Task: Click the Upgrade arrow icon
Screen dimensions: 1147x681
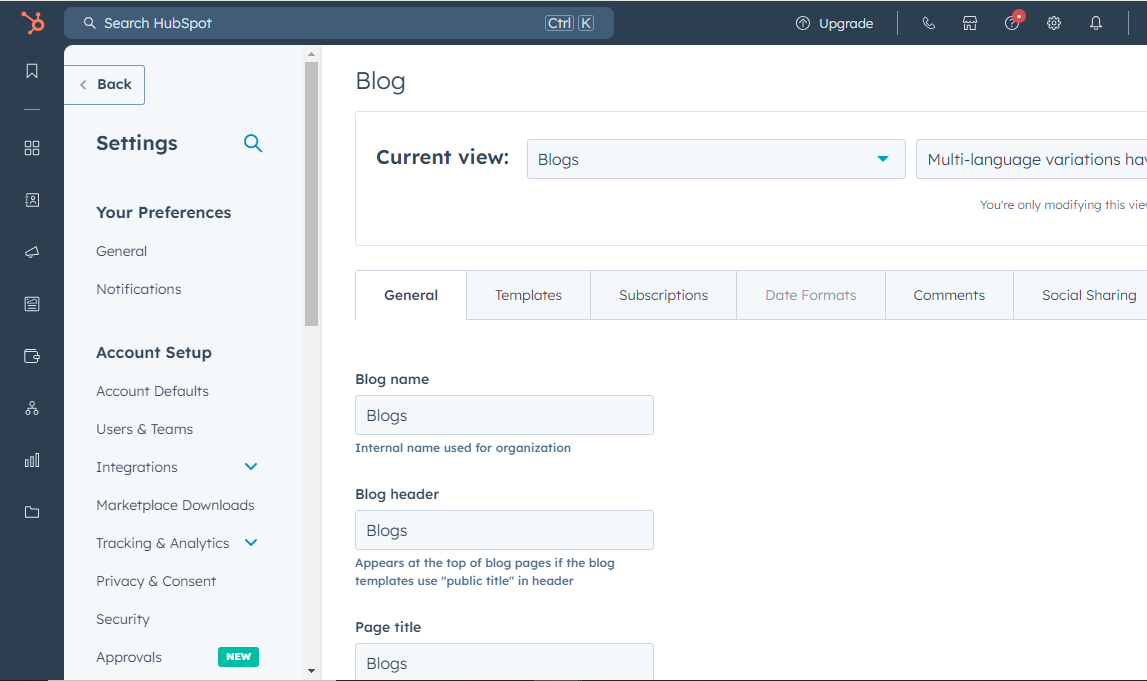Action: click(802, 23)
